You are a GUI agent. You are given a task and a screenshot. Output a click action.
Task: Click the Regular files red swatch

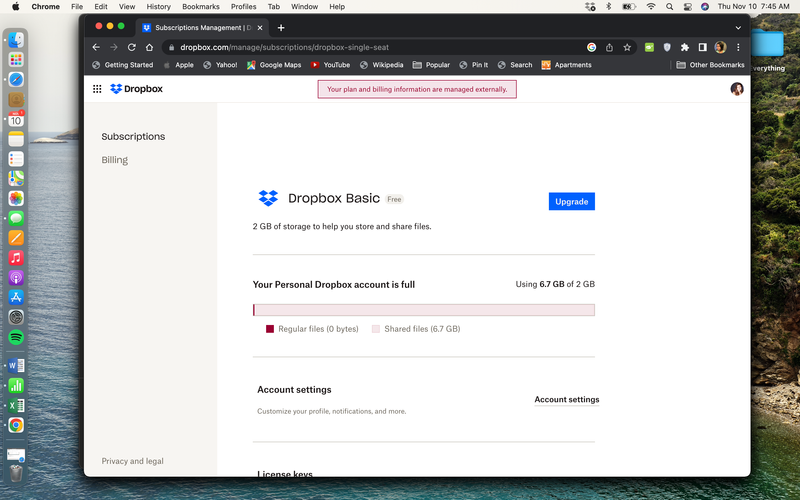[270, 329]
